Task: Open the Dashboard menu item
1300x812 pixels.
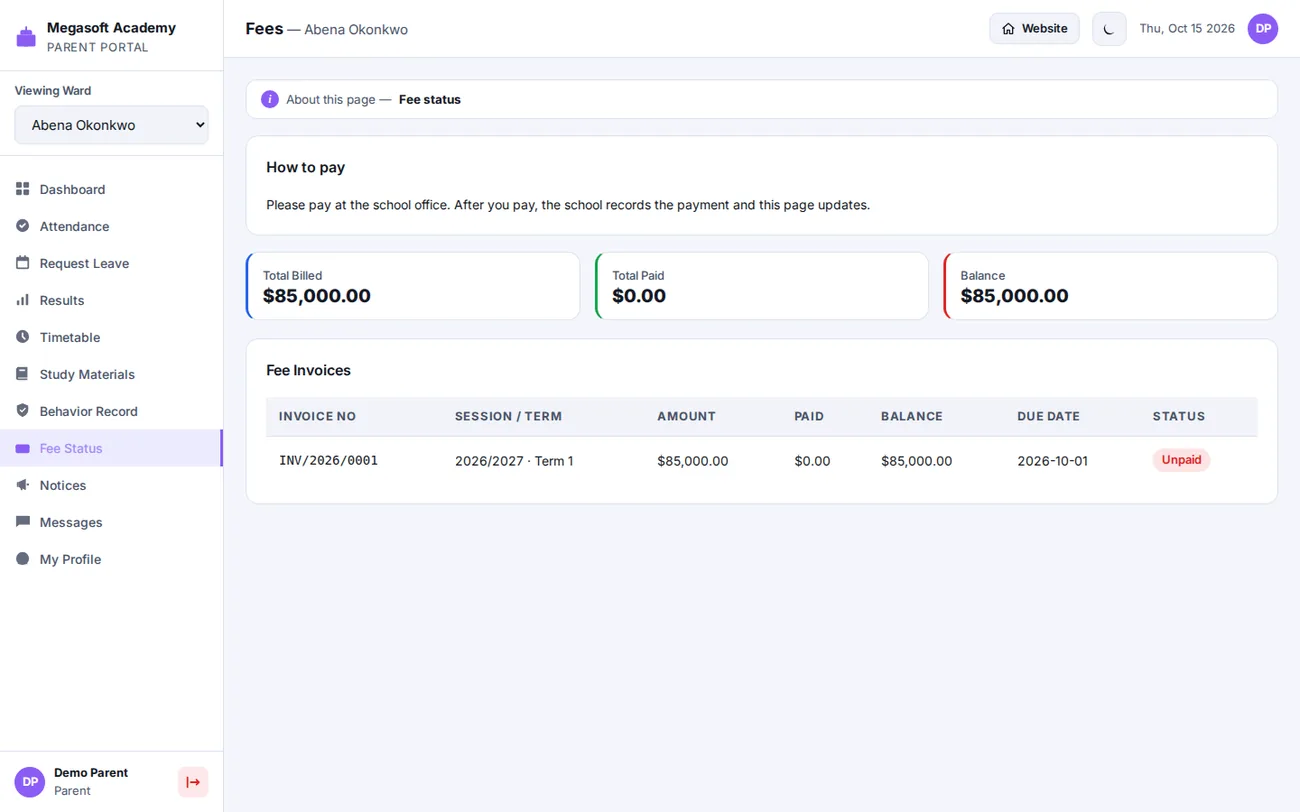Action: coord(111,189)
